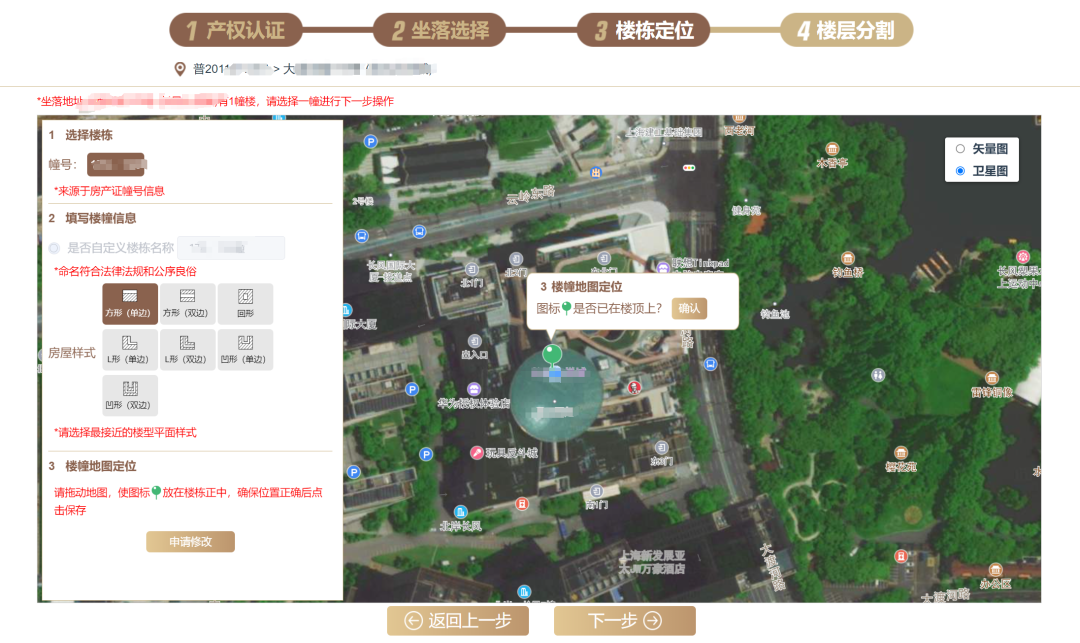Screen dimensions: 1080x643
Task: Select the 凹形(单边) house style
Action: coord(245,350)
